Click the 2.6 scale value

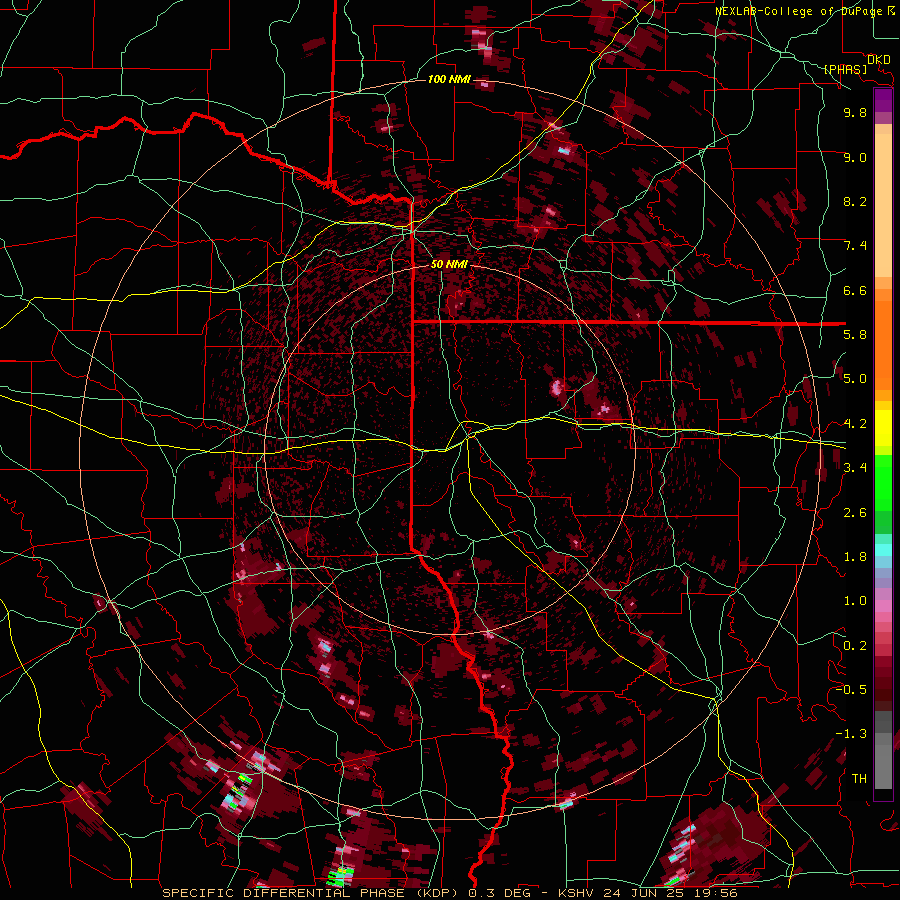click(x=855, y=513)
